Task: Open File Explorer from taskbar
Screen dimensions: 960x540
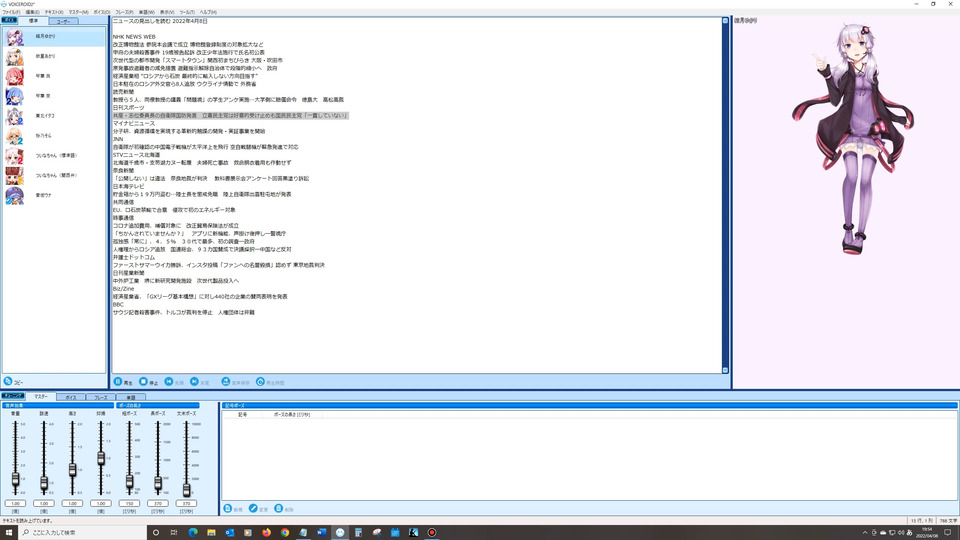Action: (x=211, y=533)
